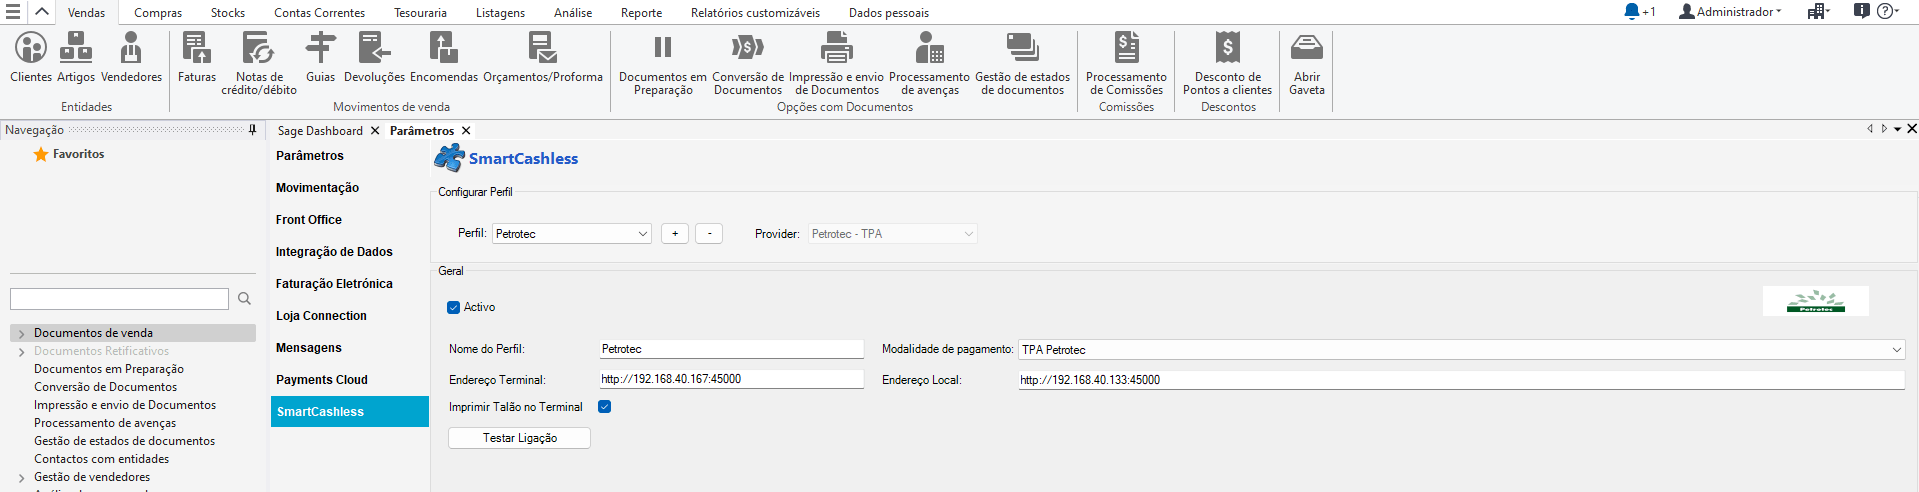The height and width of the screenshot is (492, 1919).
Task: Open the hamburger menu icon
Action: click(x=13, y=12)
